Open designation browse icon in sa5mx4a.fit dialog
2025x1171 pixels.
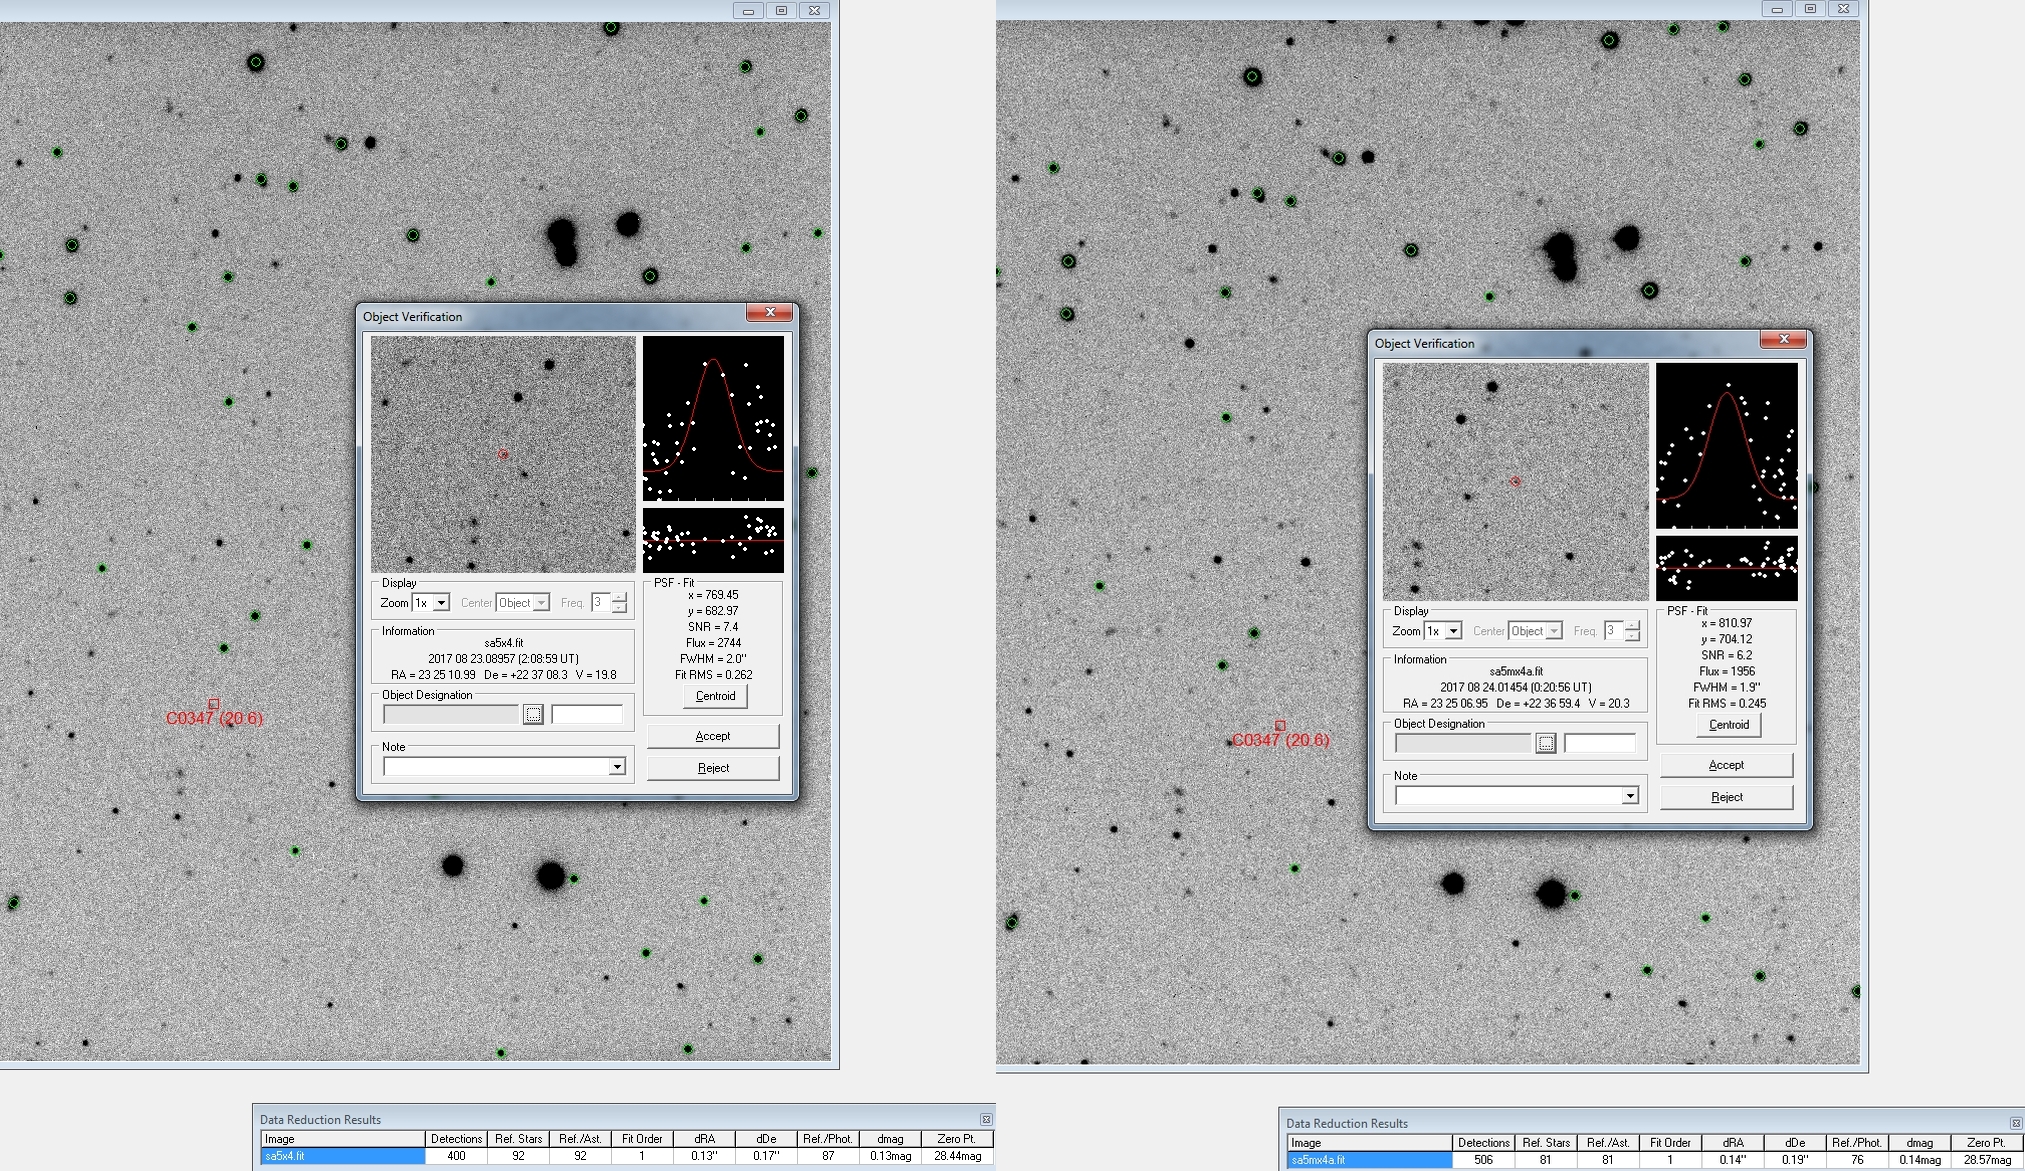1546,743
